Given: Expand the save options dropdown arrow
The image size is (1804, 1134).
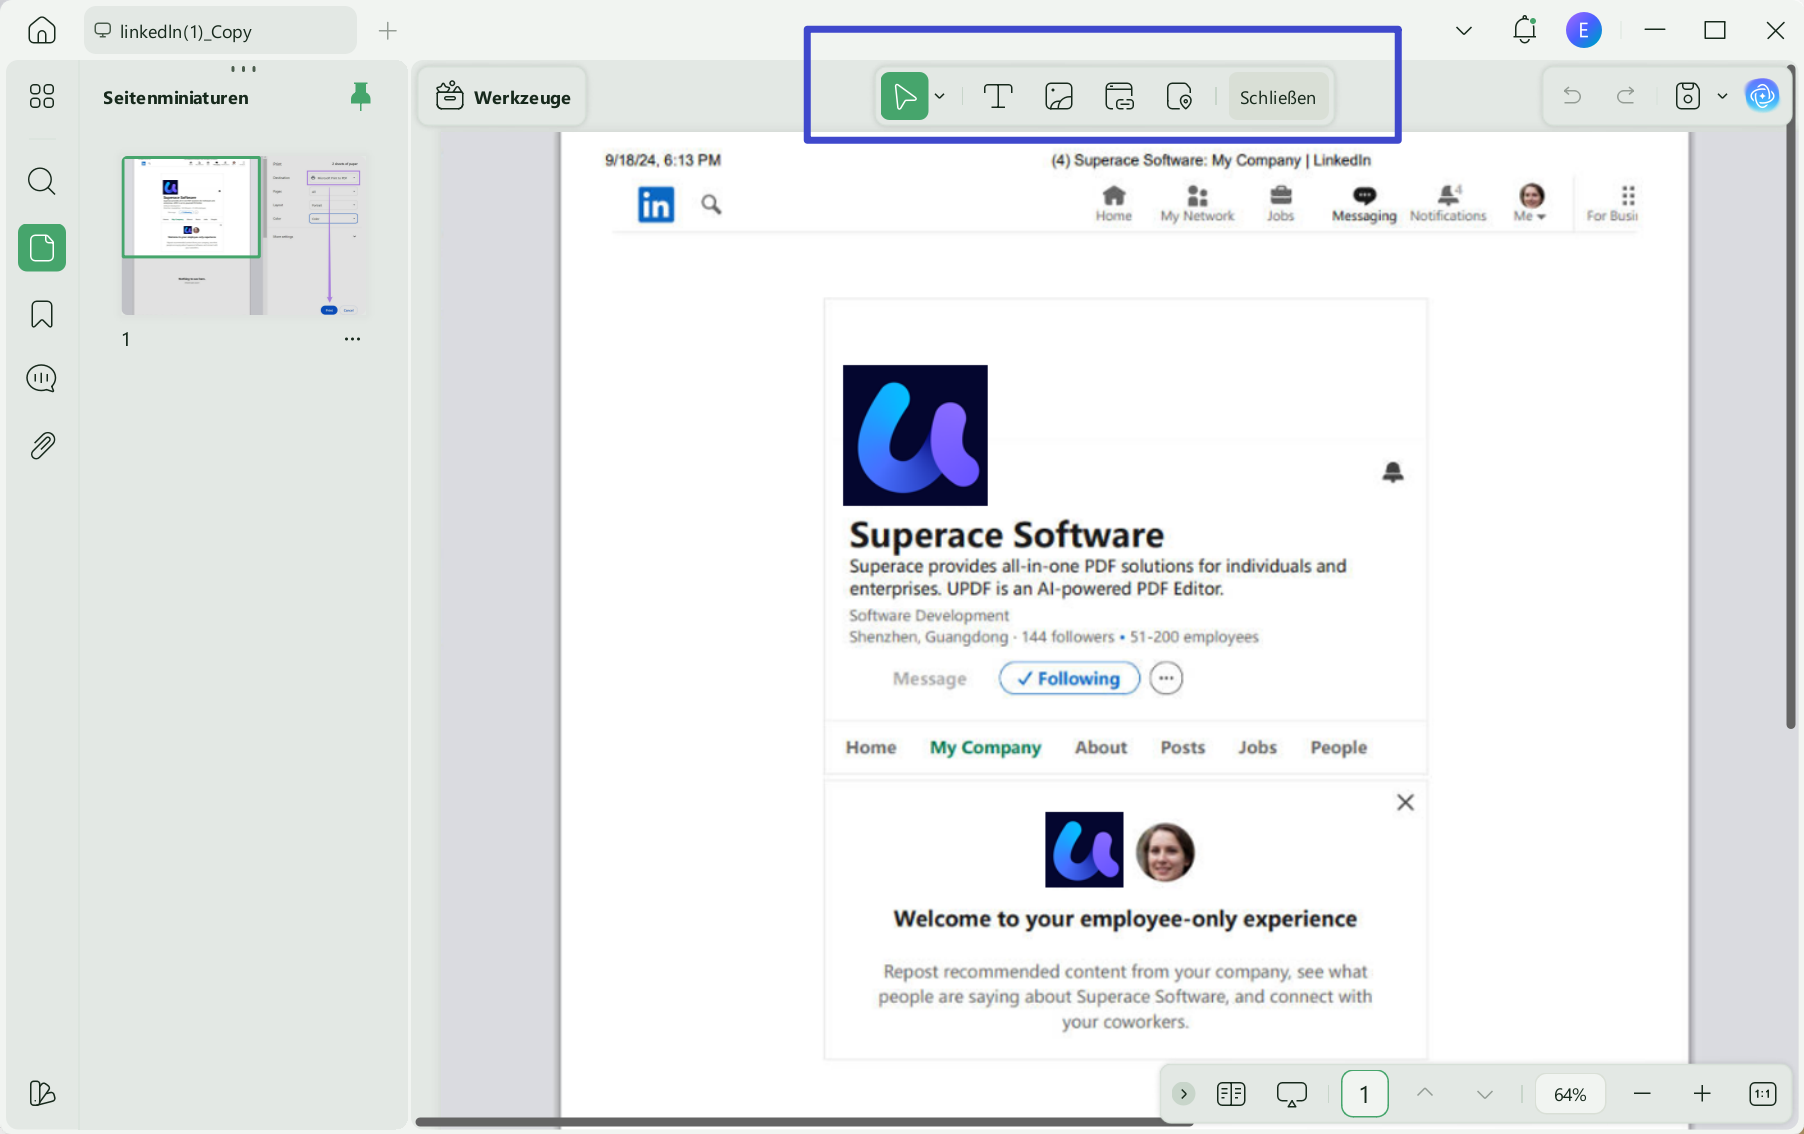Looking at the screenshot, I should [1722, 97].
